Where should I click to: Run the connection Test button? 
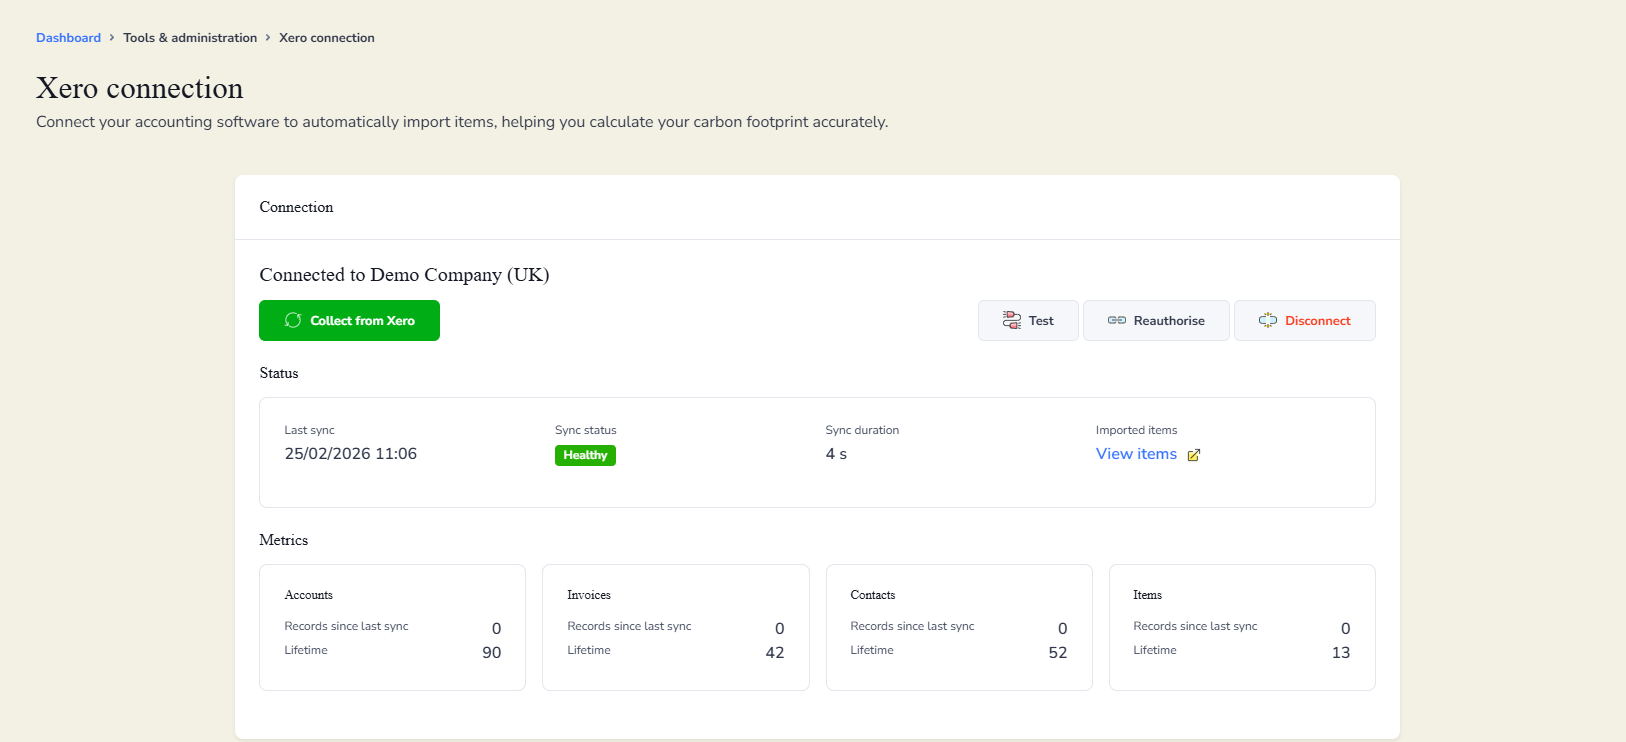click(x=1028, y=320)
